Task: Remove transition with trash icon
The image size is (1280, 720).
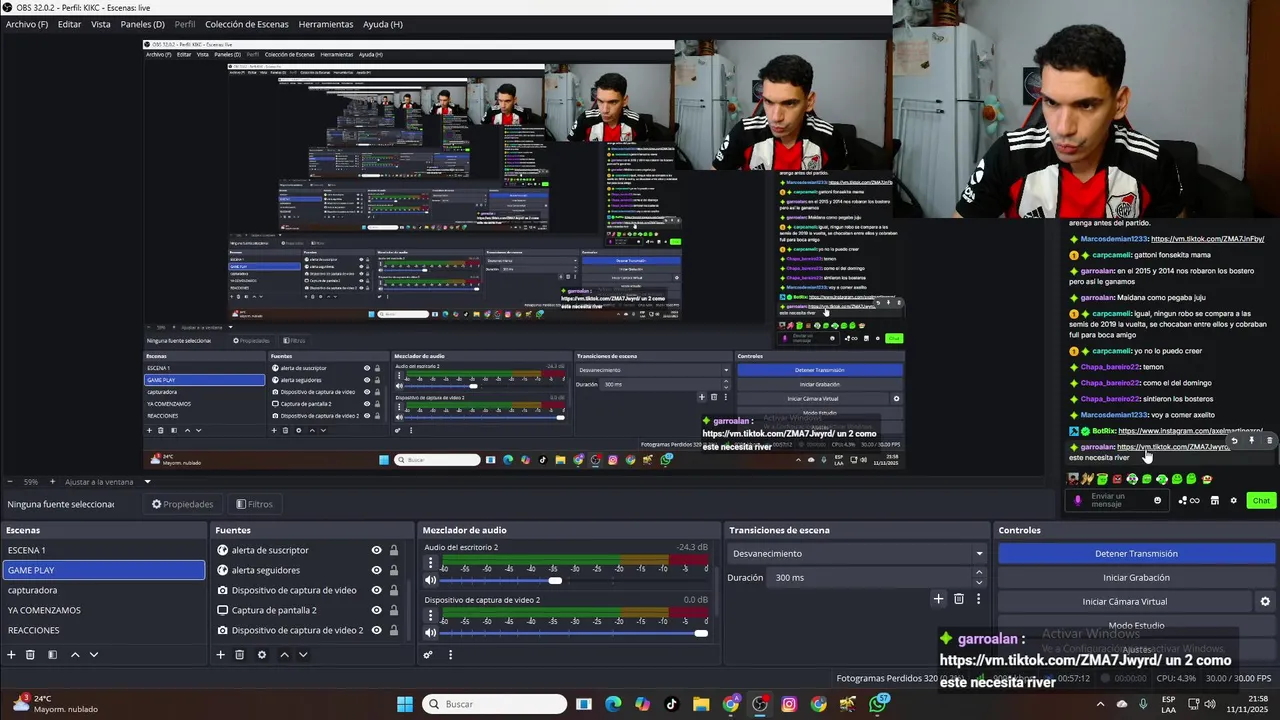Action: 958,598
